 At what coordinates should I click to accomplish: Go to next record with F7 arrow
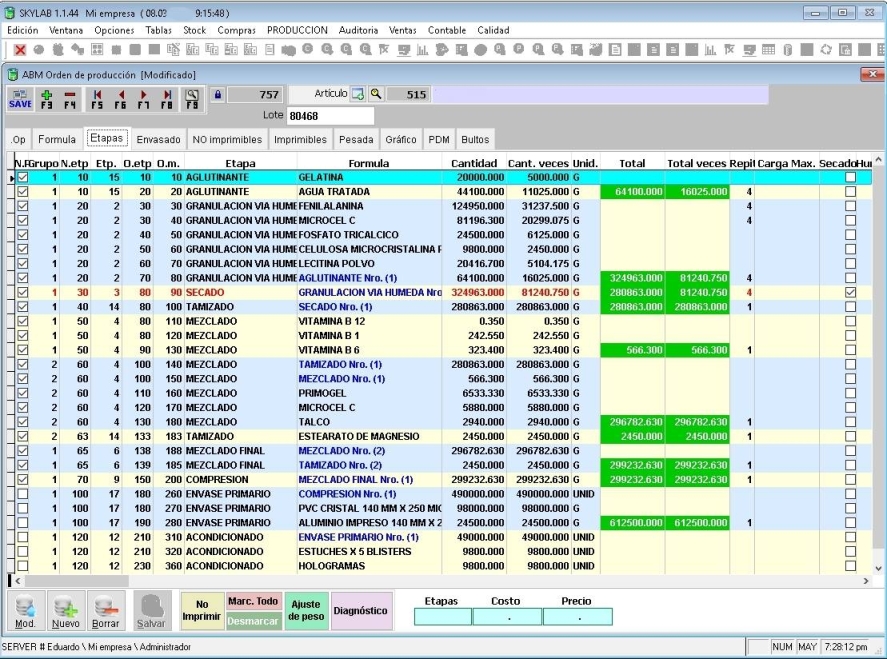(144, 98)
